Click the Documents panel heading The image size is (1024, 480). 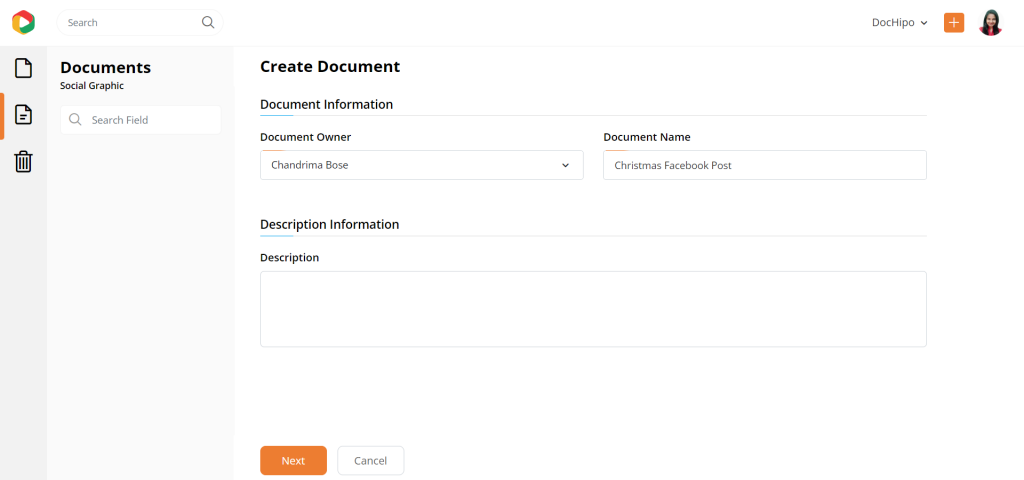(x=105, y=67)
